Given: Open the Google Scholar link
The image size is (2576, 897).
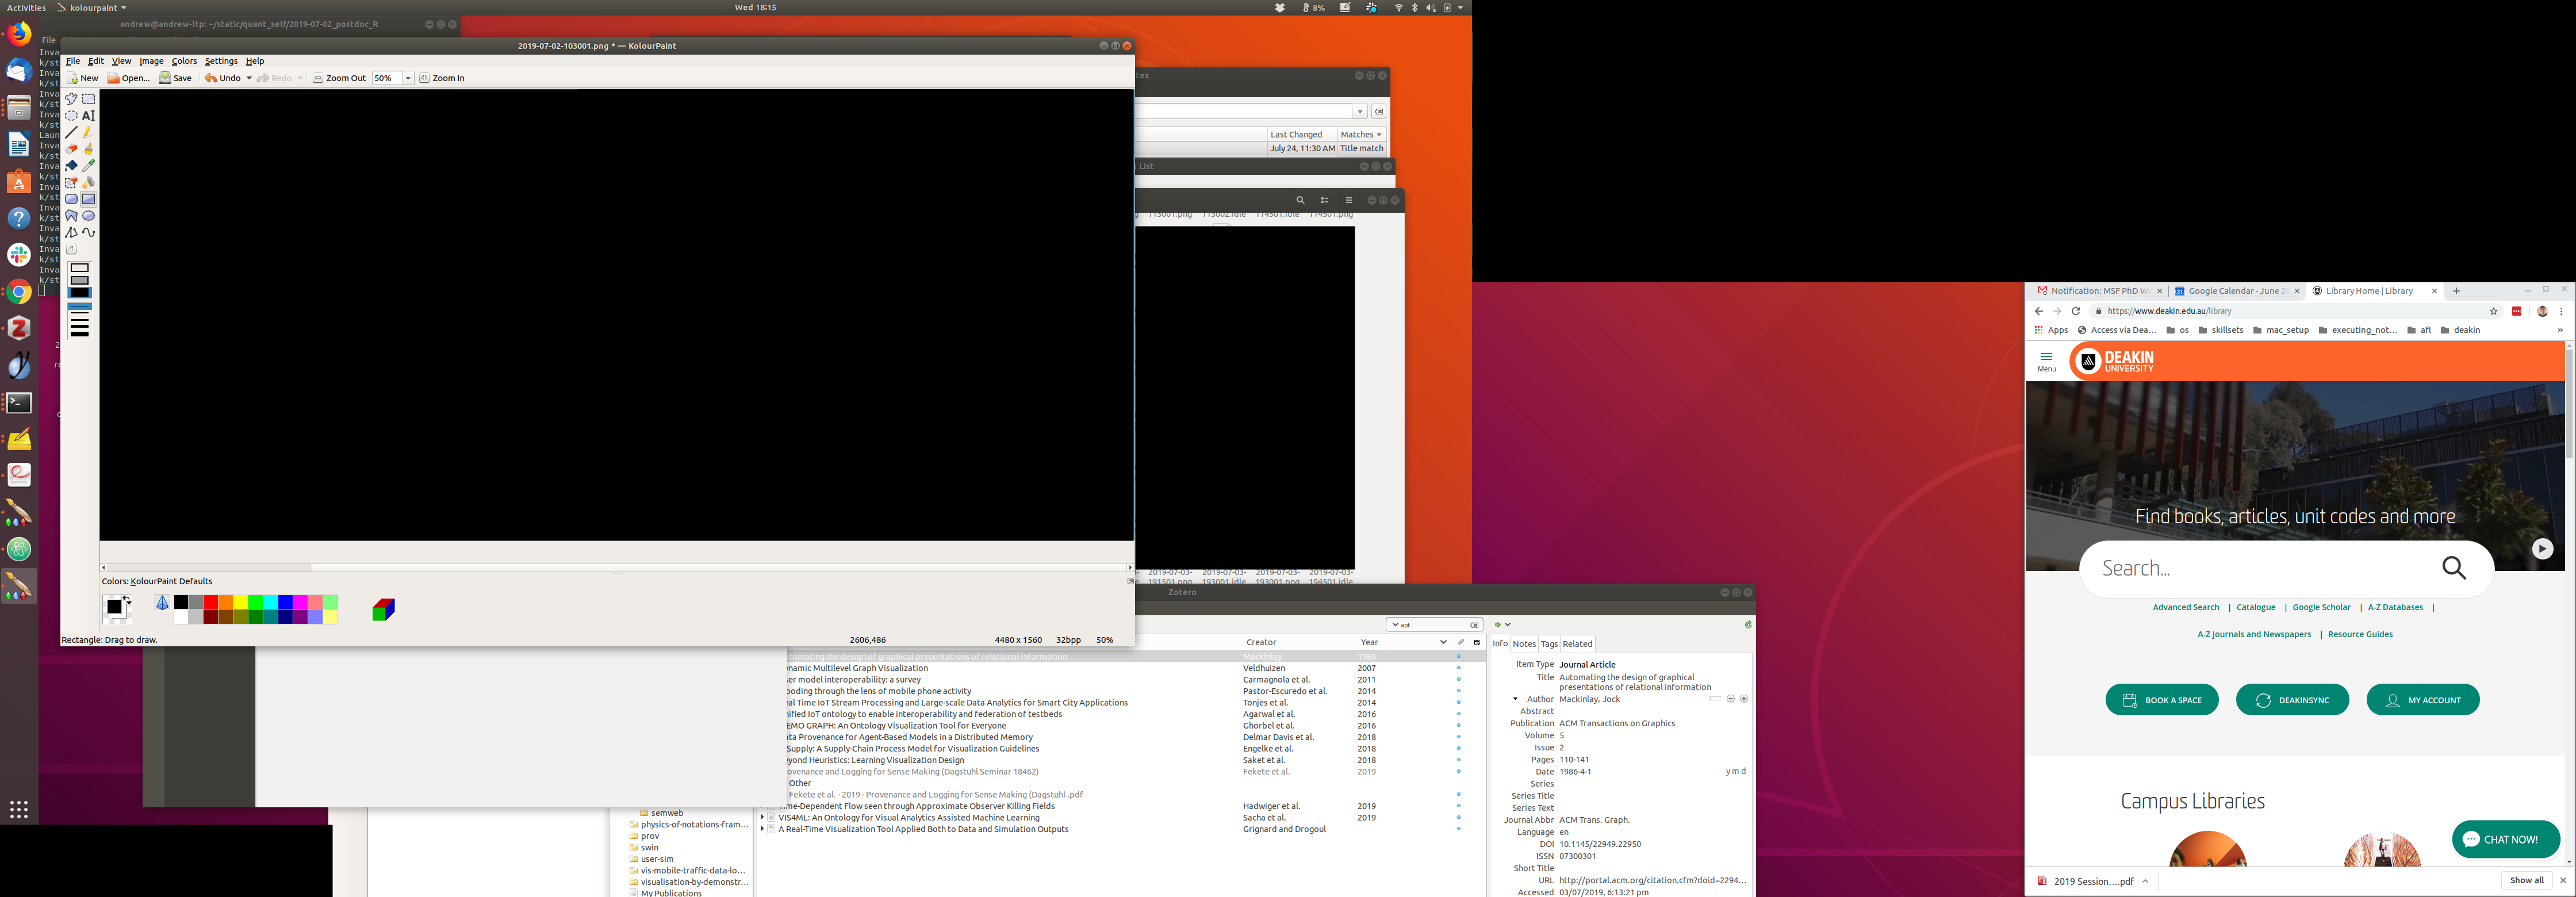Looking at the screenshot, I should tap(2321, 607).
